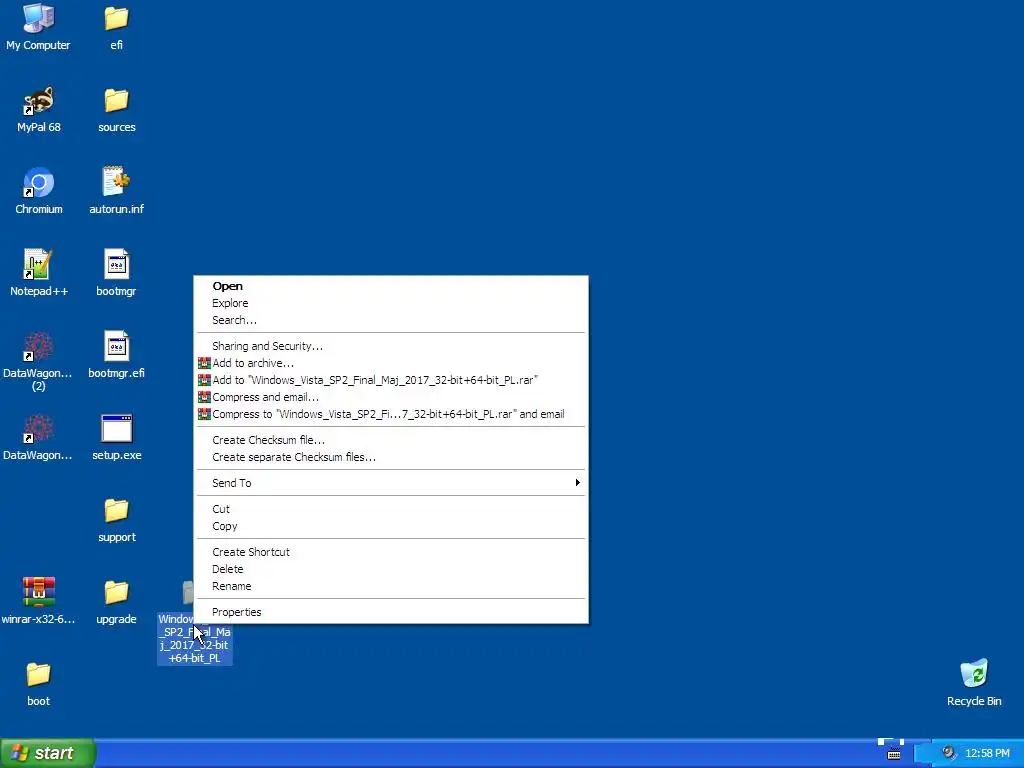This screenshot has height=768, width=1024.
Task: Select the autorun.inf file icon
Action: (116, 182)
